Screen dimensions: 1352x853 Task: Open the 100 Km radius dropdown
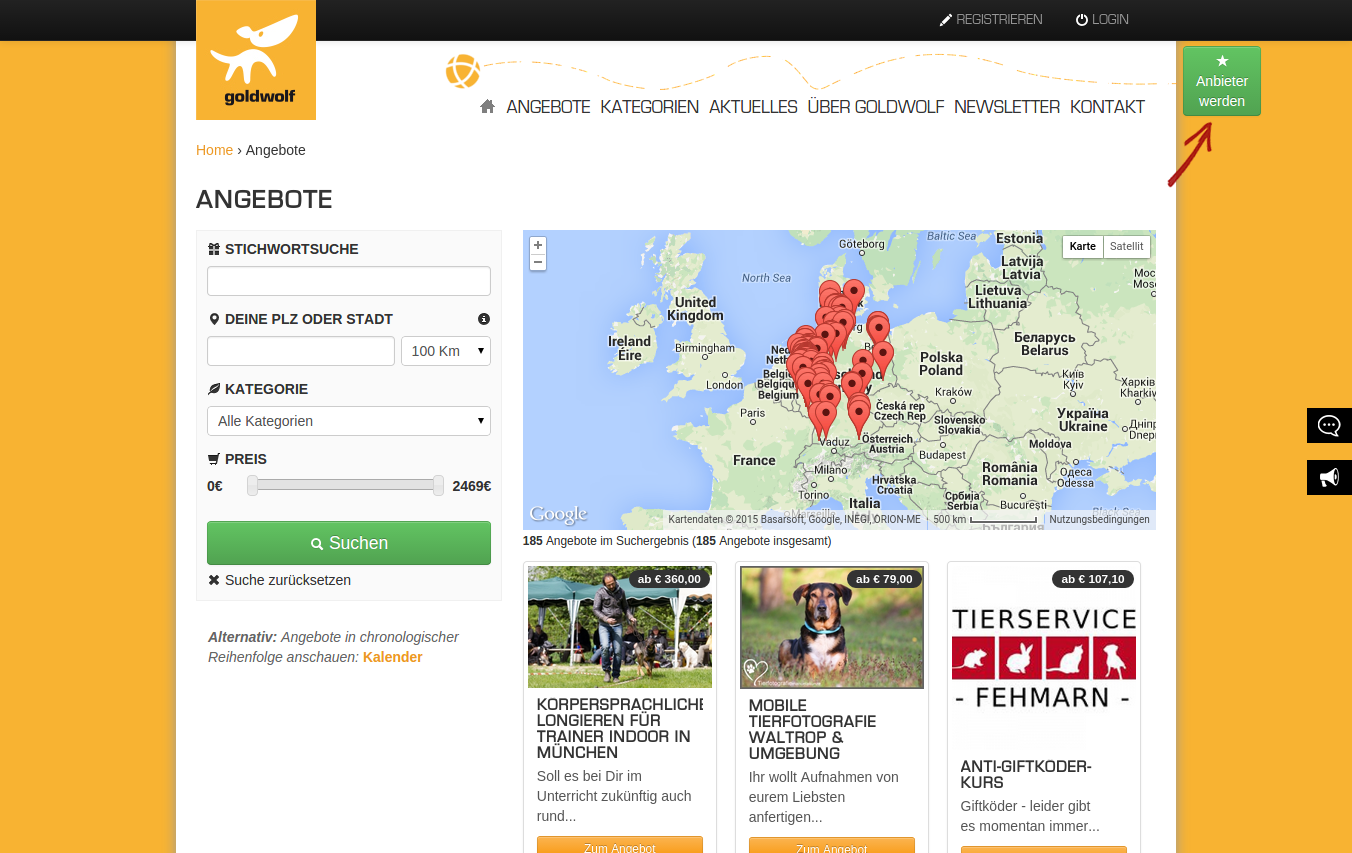[446, 351]
